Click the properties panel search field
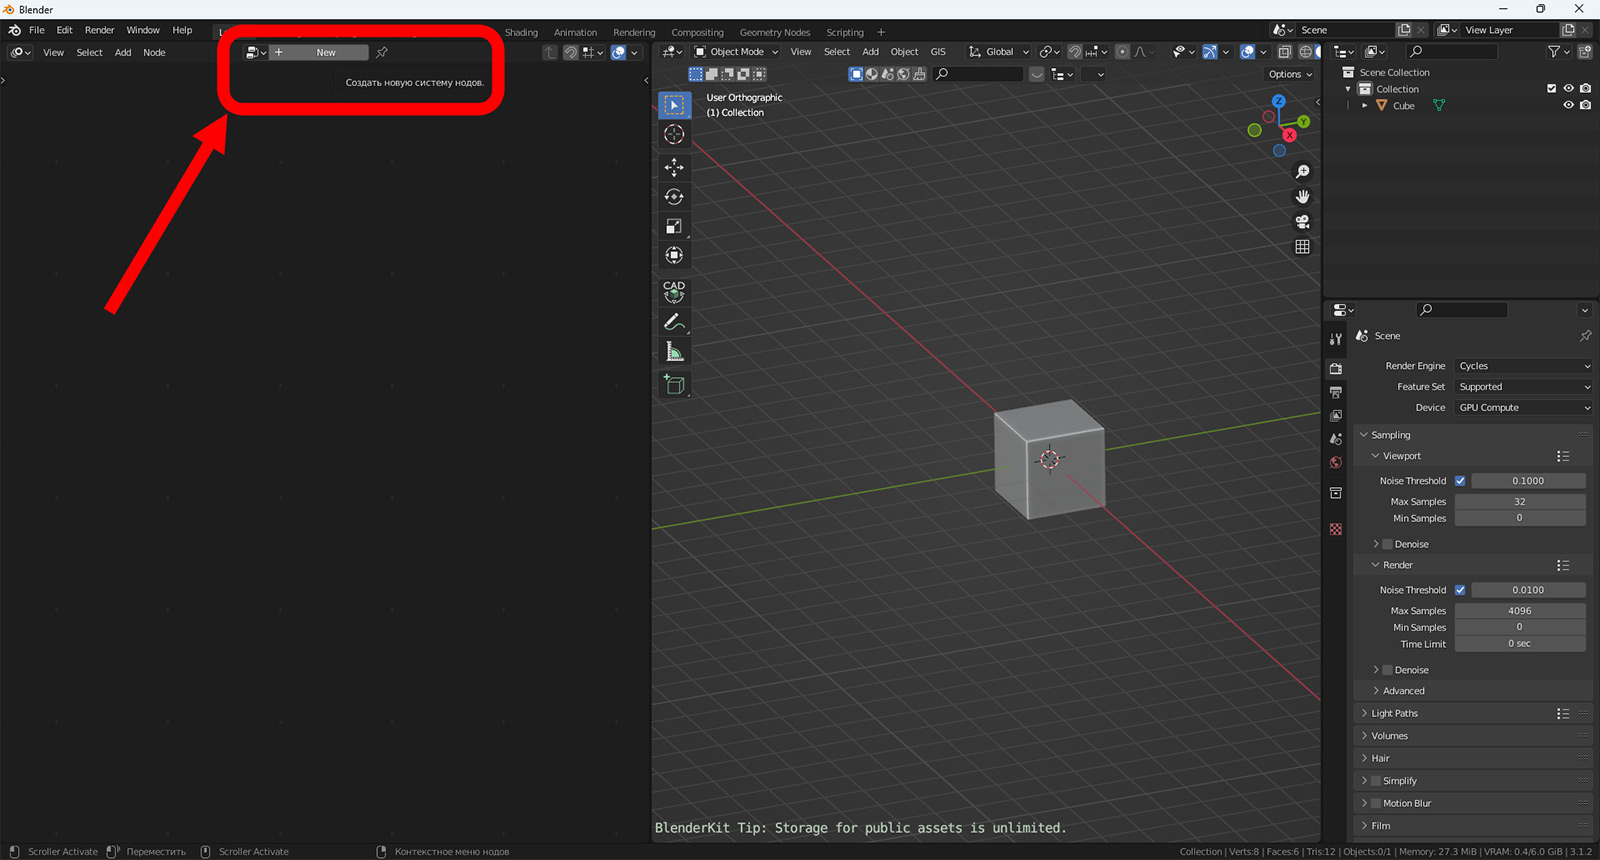The image size is (1600, 860). pyautogui.click(x=1463, y=310)
